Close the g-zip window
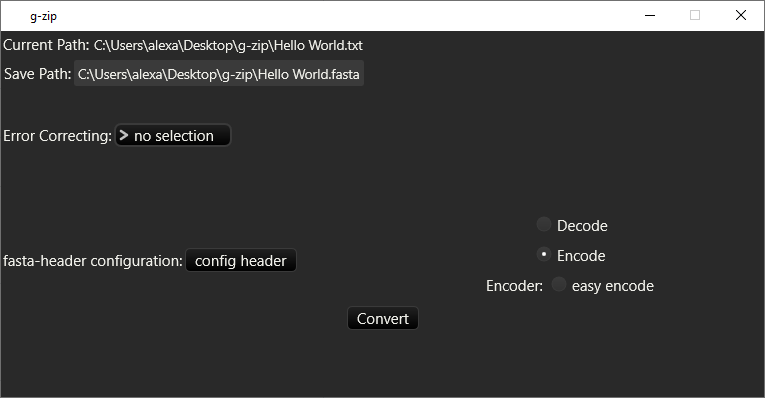765x398 pixels. click(741, 16)
